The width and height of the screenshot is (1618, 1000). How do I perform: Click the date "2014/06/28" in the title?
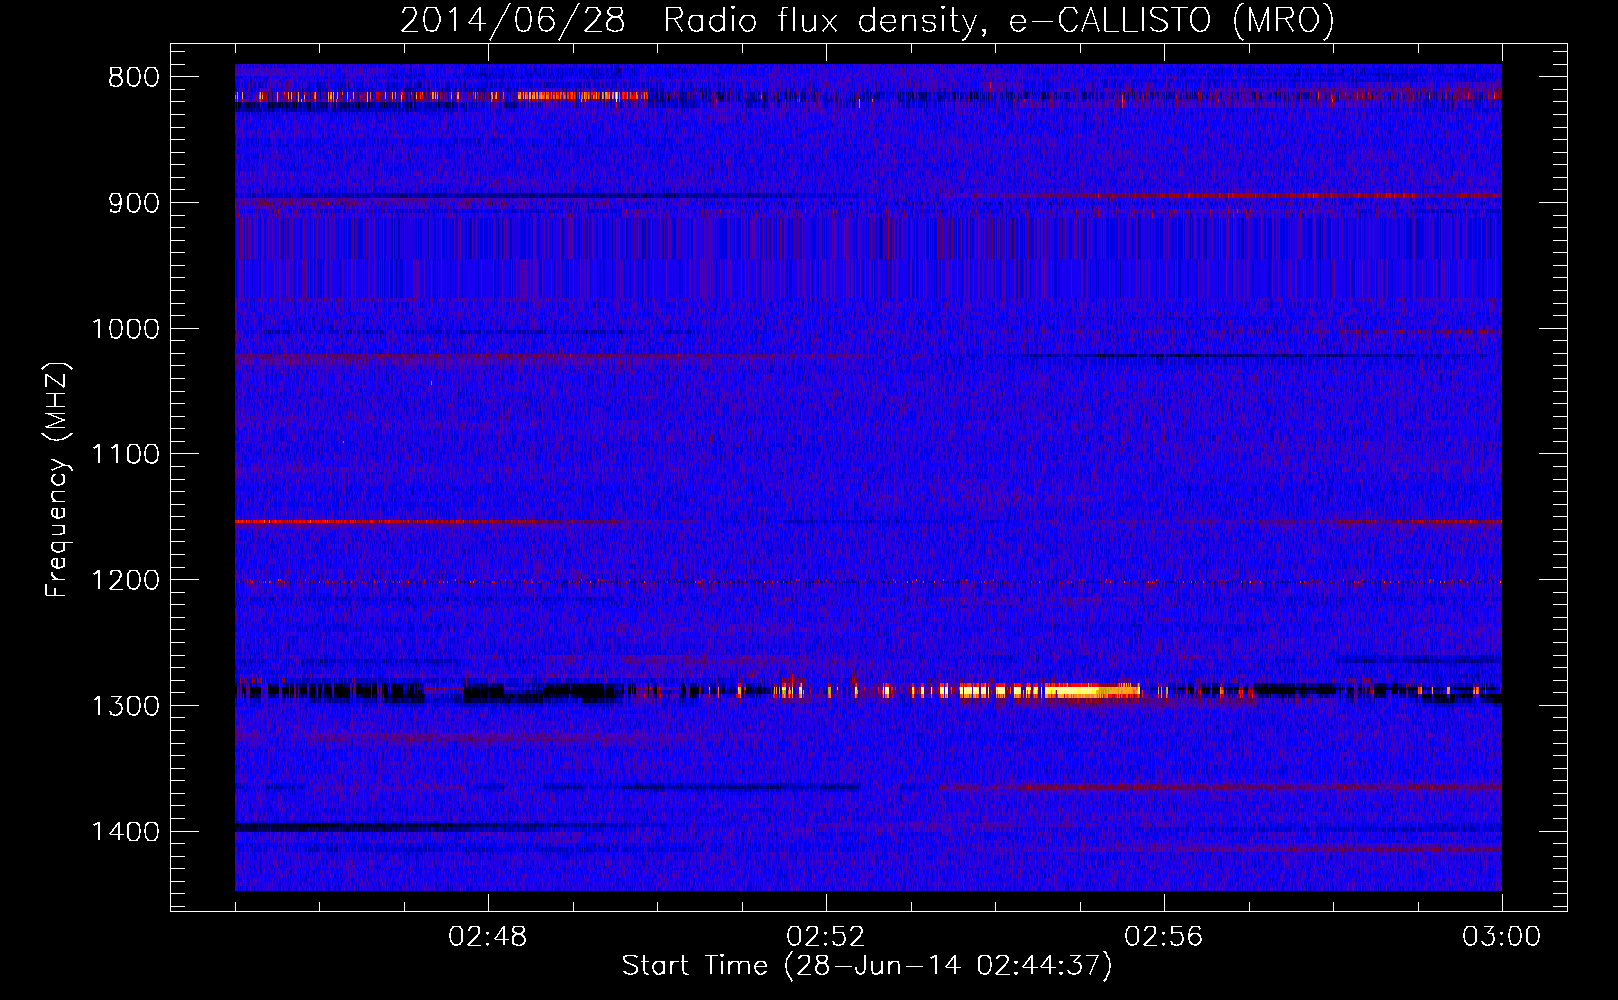[513, 20]
